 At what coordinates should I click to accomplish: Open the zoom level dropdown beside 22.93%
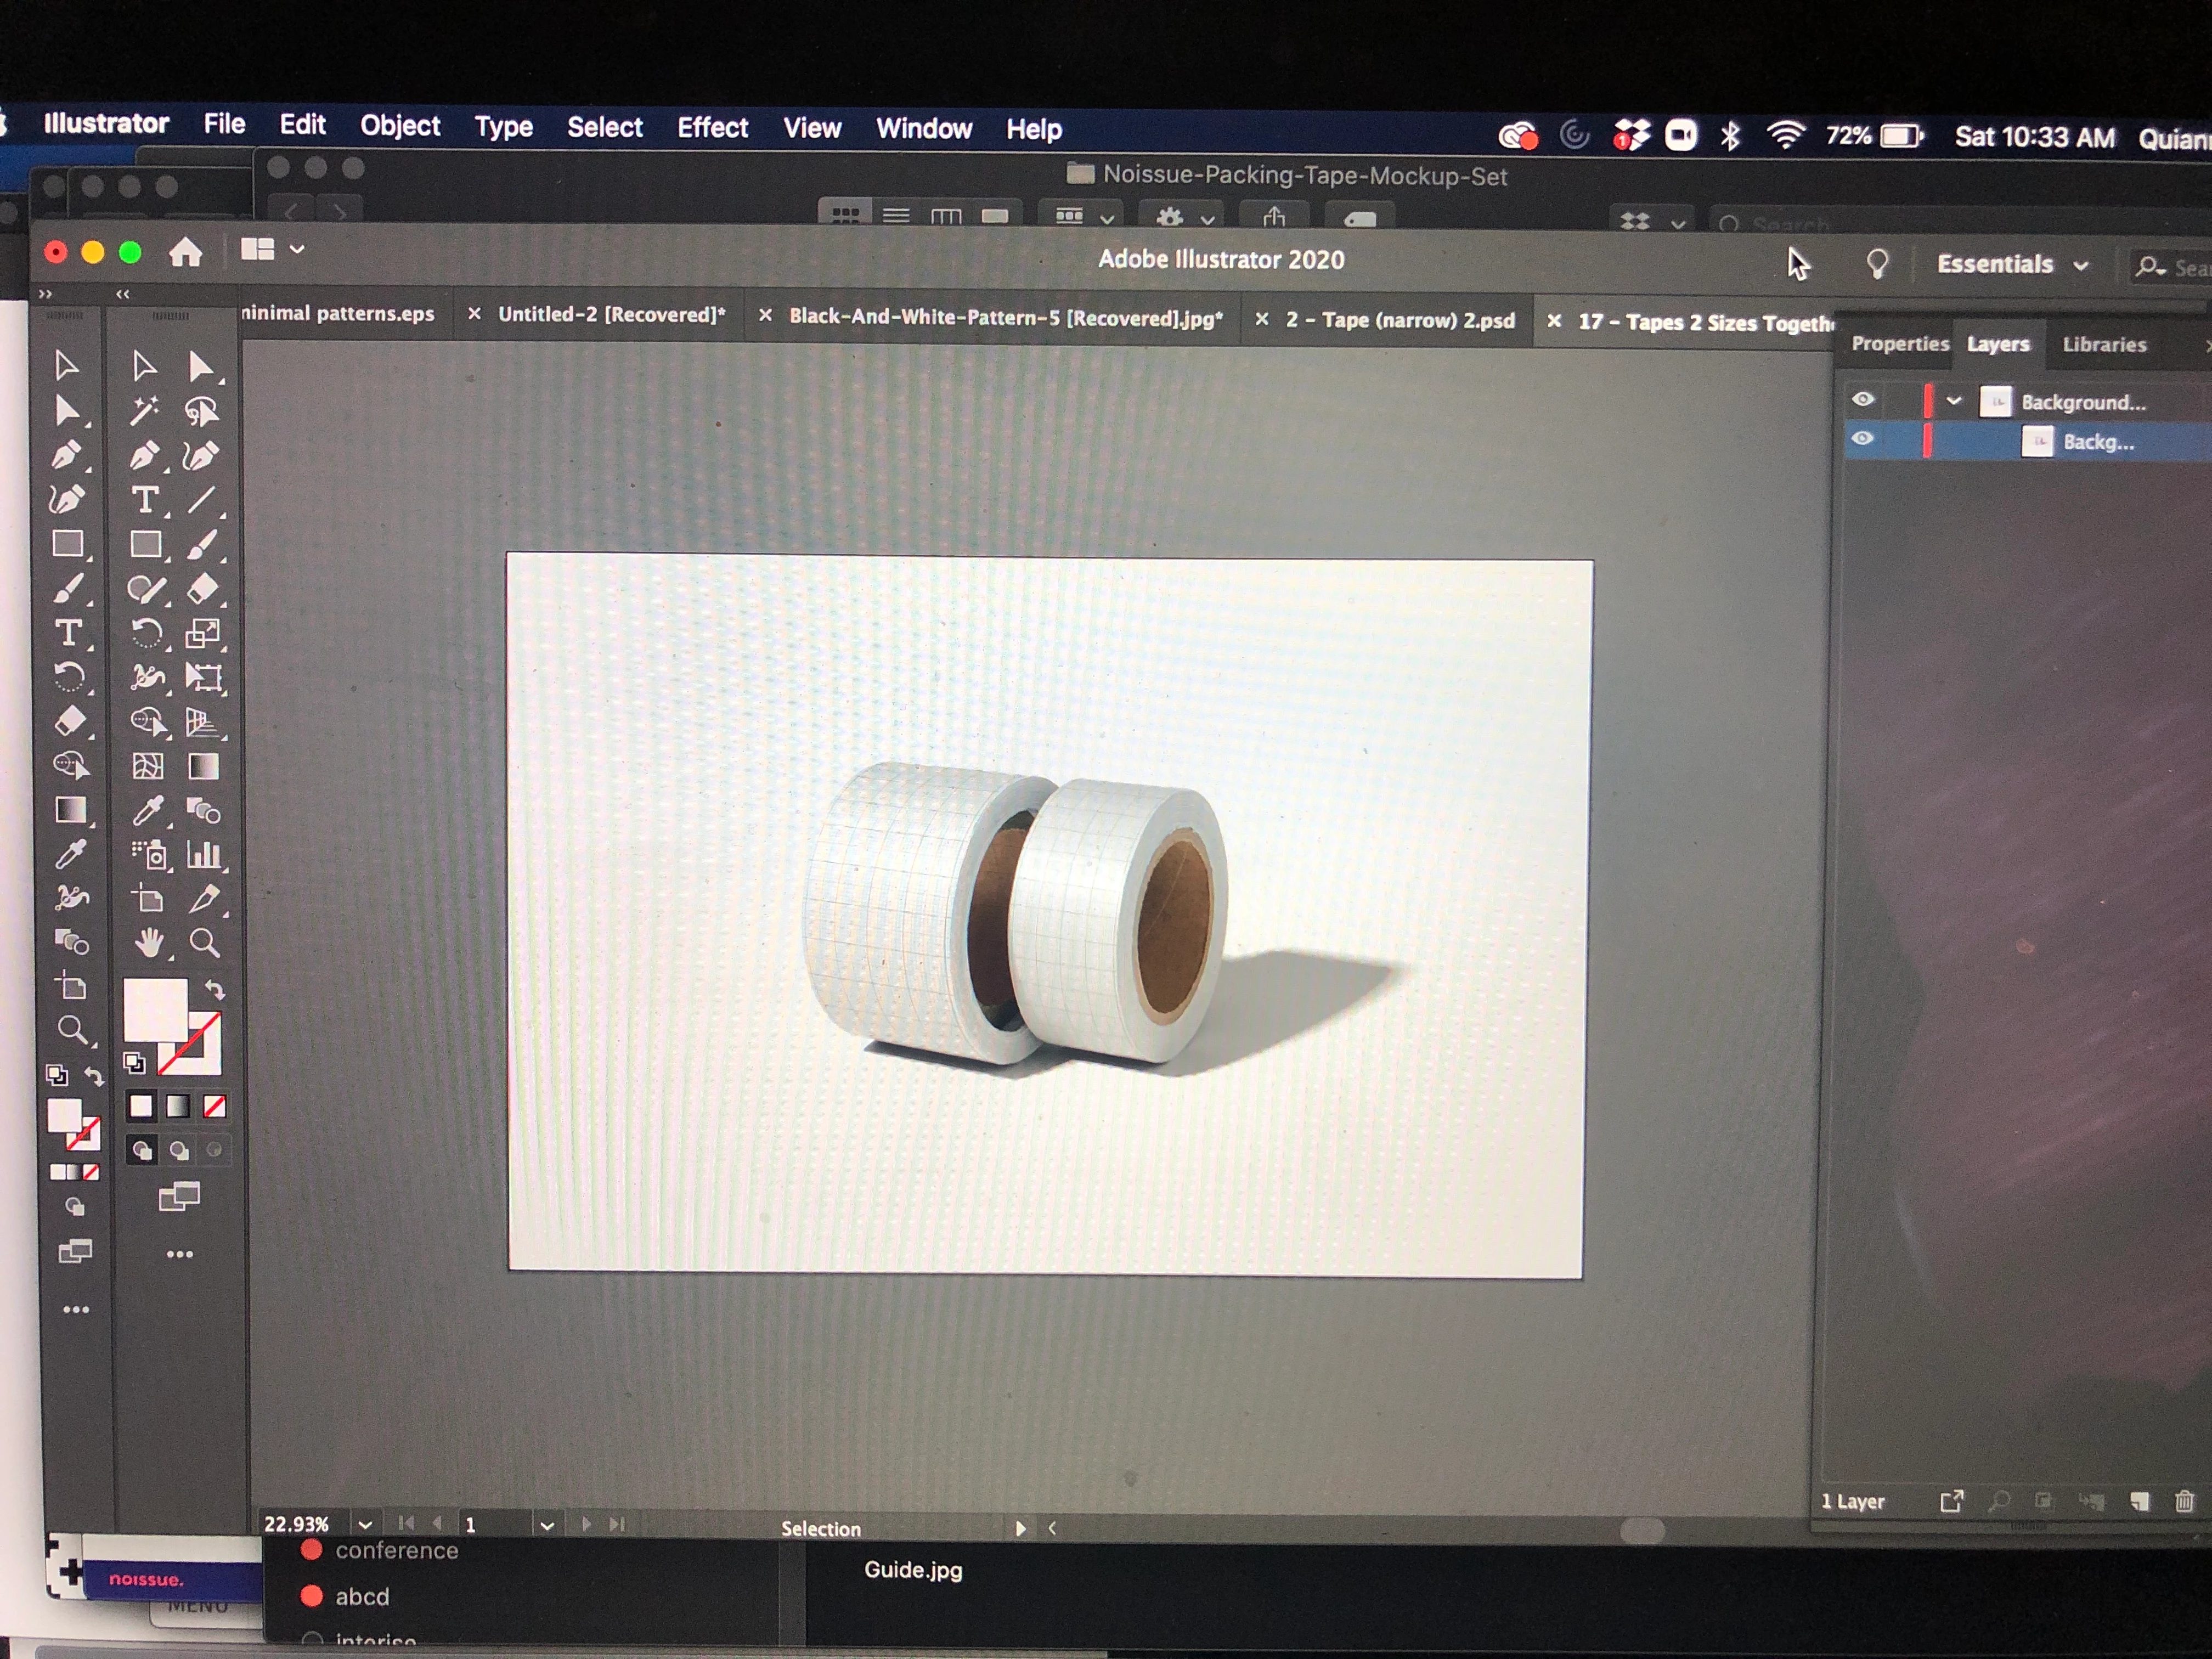[x=365, y=1524]
